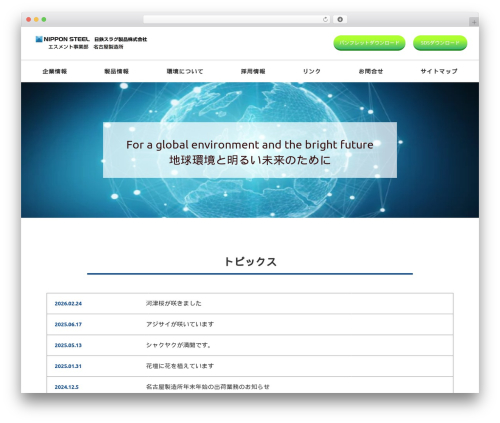Click the green SDSダウンロード button
The height and width of the screenshot is (423, 500).
tap(440, 43)
